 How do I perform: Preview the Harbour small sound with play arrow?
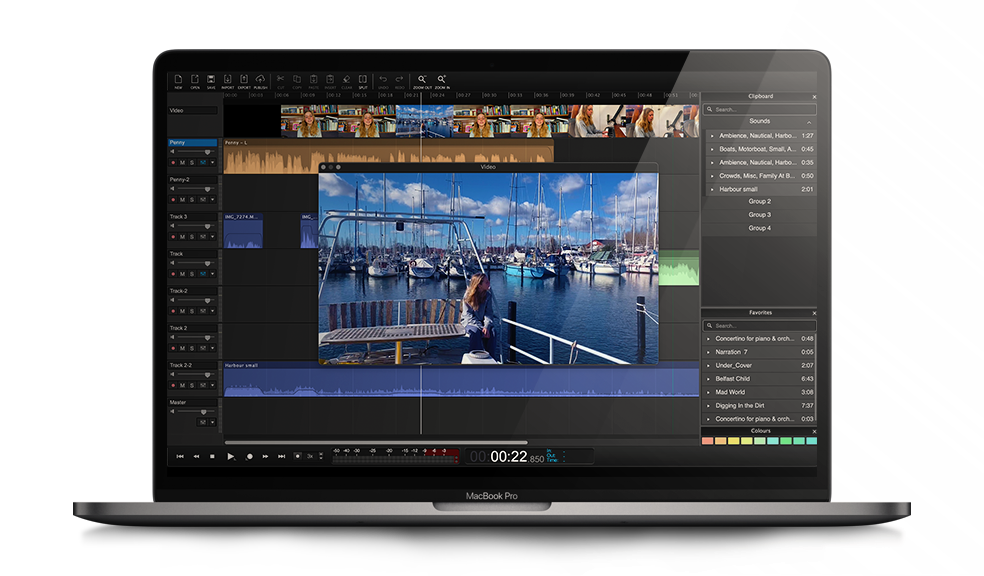pos(712,189)
